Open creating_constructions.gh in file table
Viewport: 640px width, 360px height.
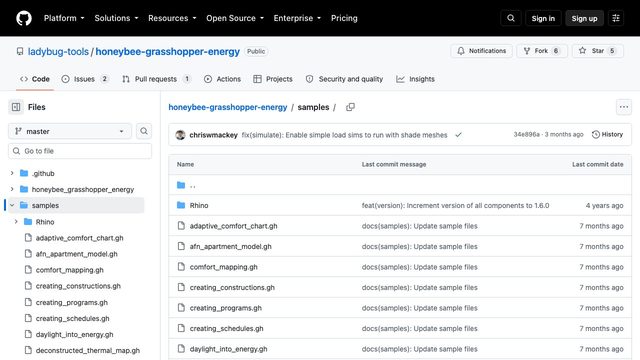click(232, 287)
